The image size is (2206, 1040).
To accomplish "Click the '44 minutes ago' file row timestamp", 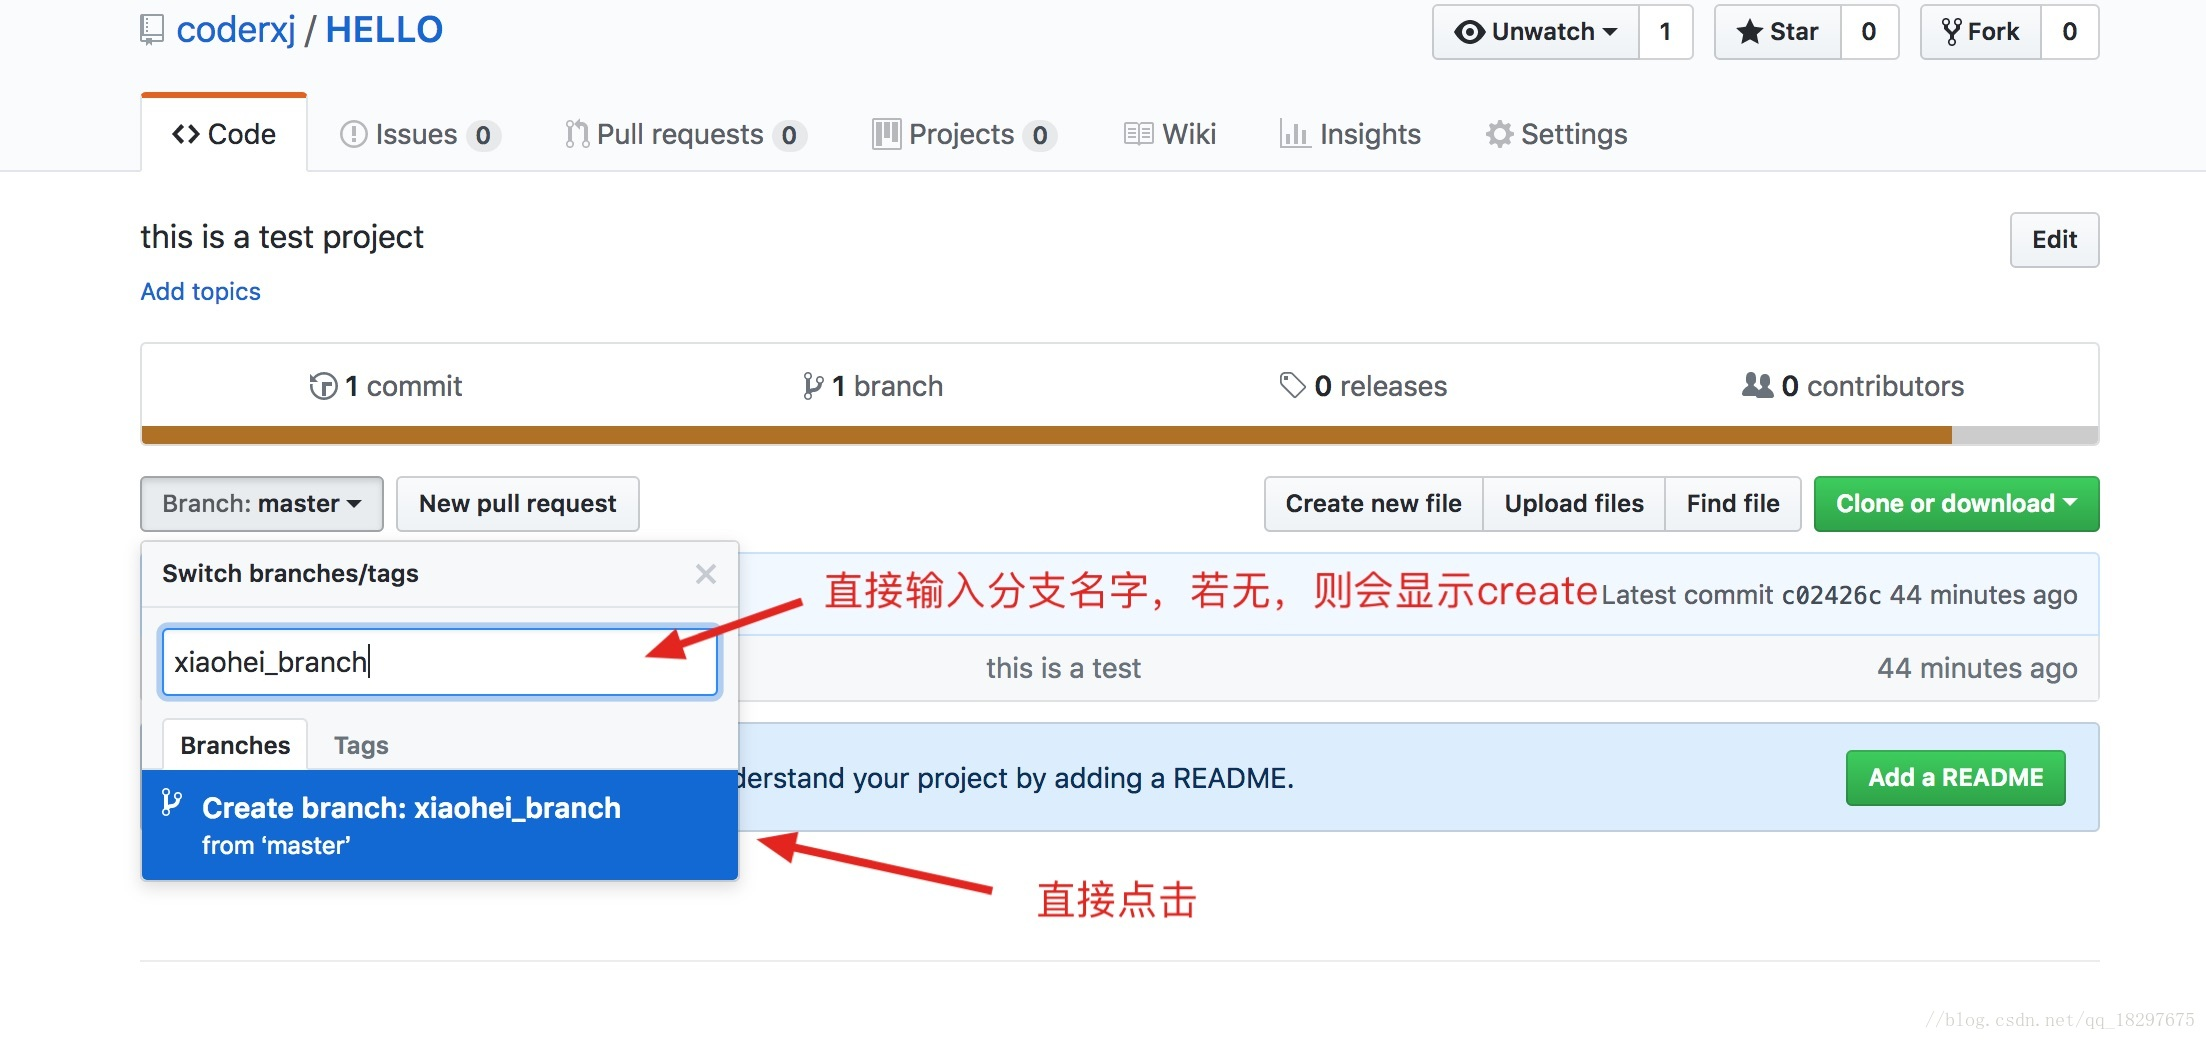I will pyautogui.click(x=1977, y=668).
